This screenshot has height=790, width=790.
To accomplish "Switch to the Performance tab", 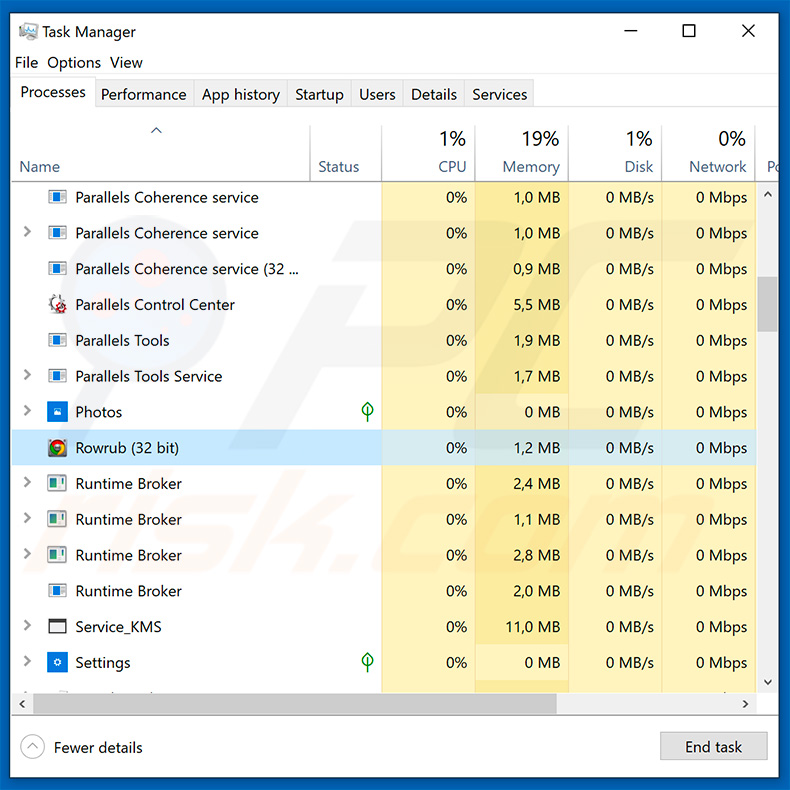I will [144, 94].
